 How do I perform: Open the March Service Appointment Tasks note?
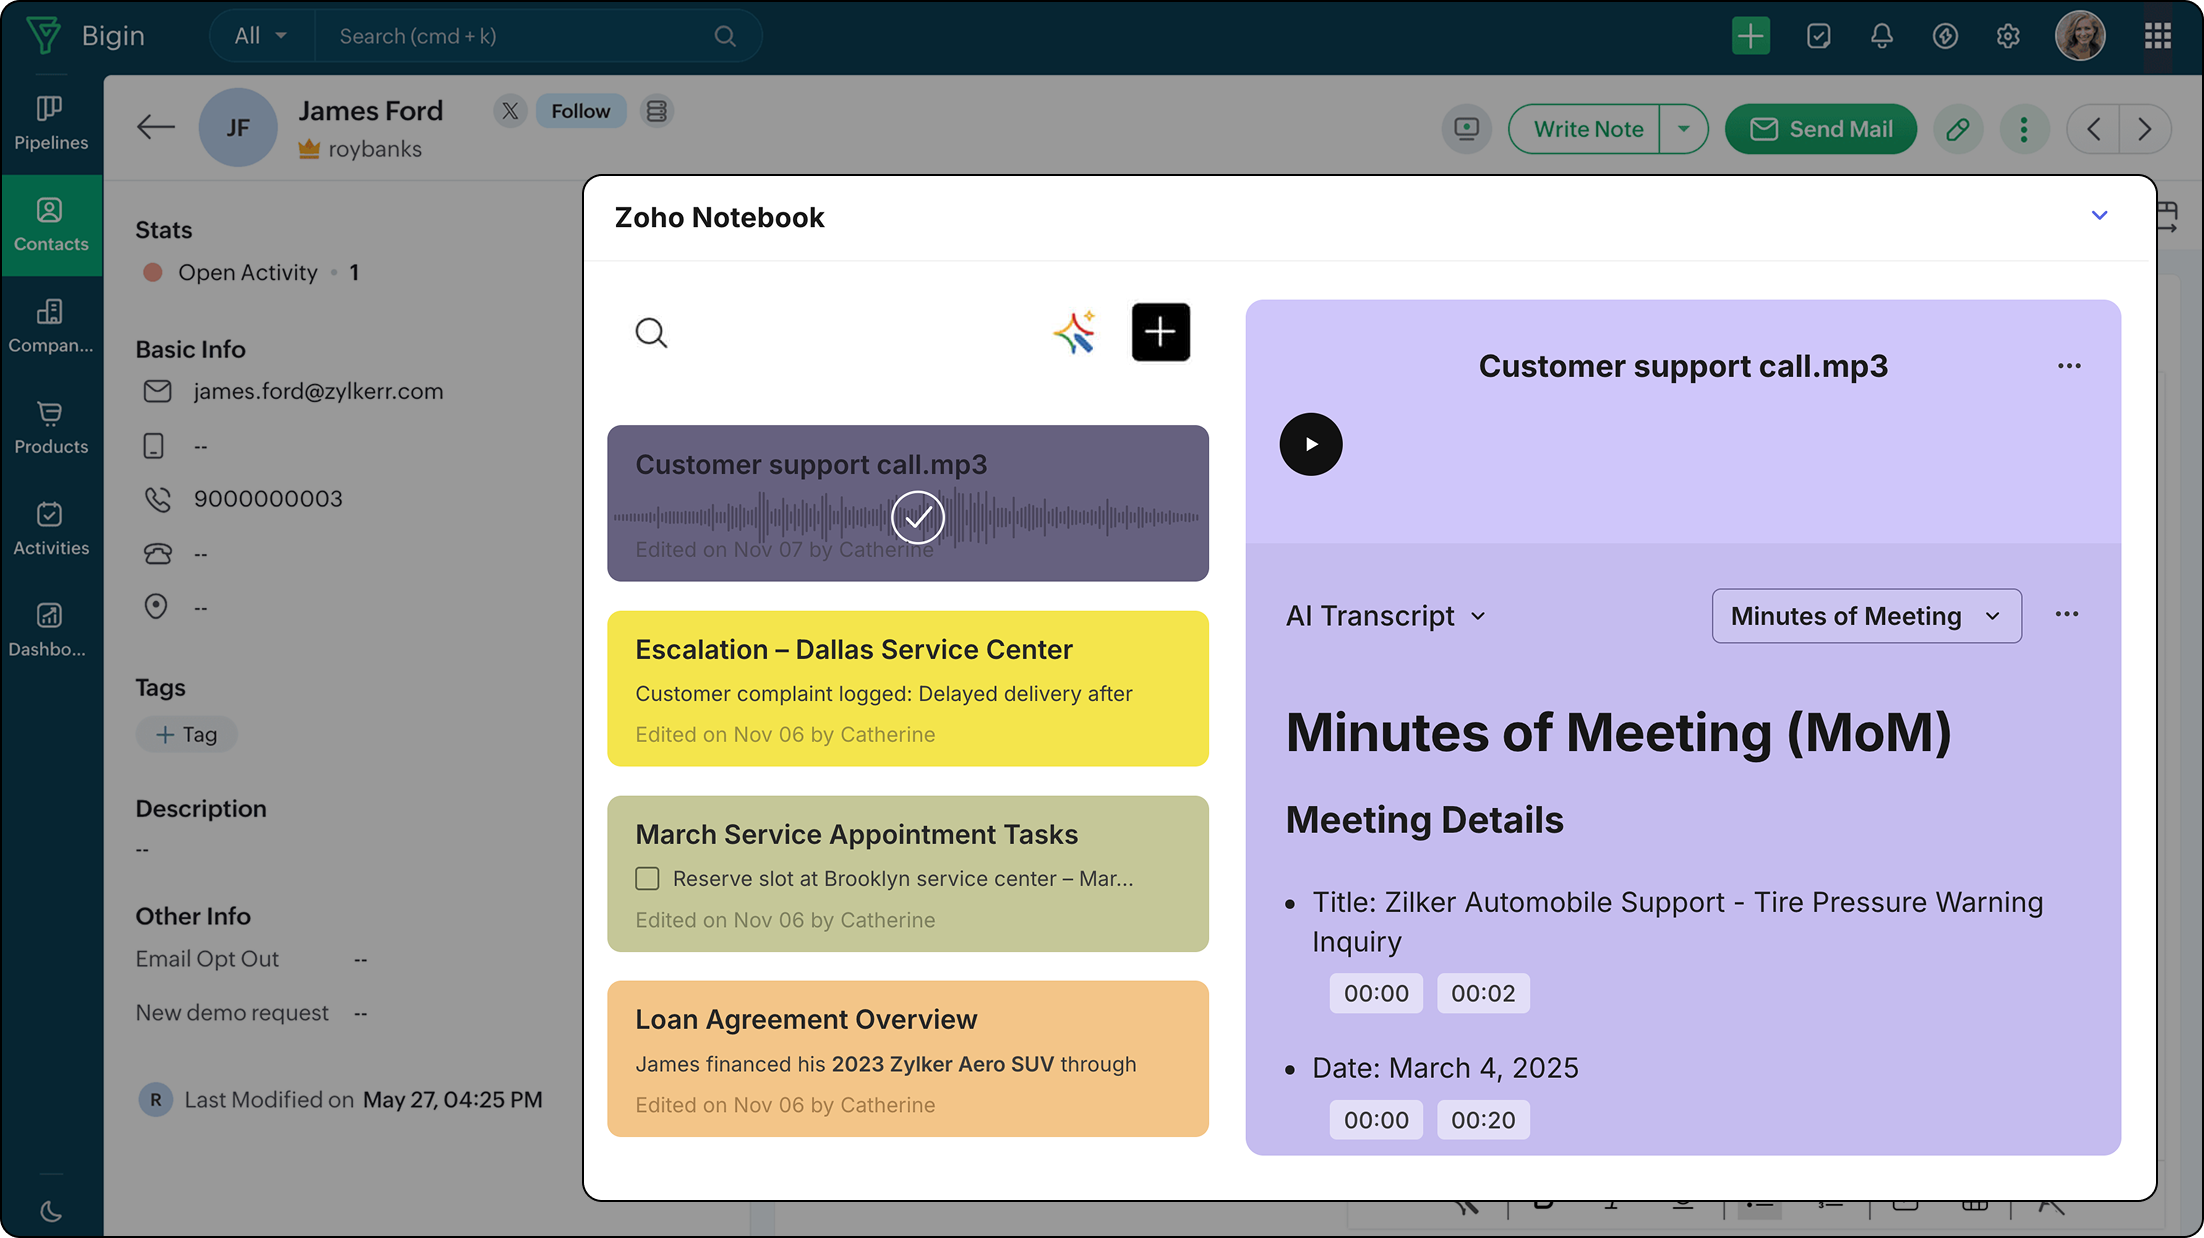(x=908, y=873)
